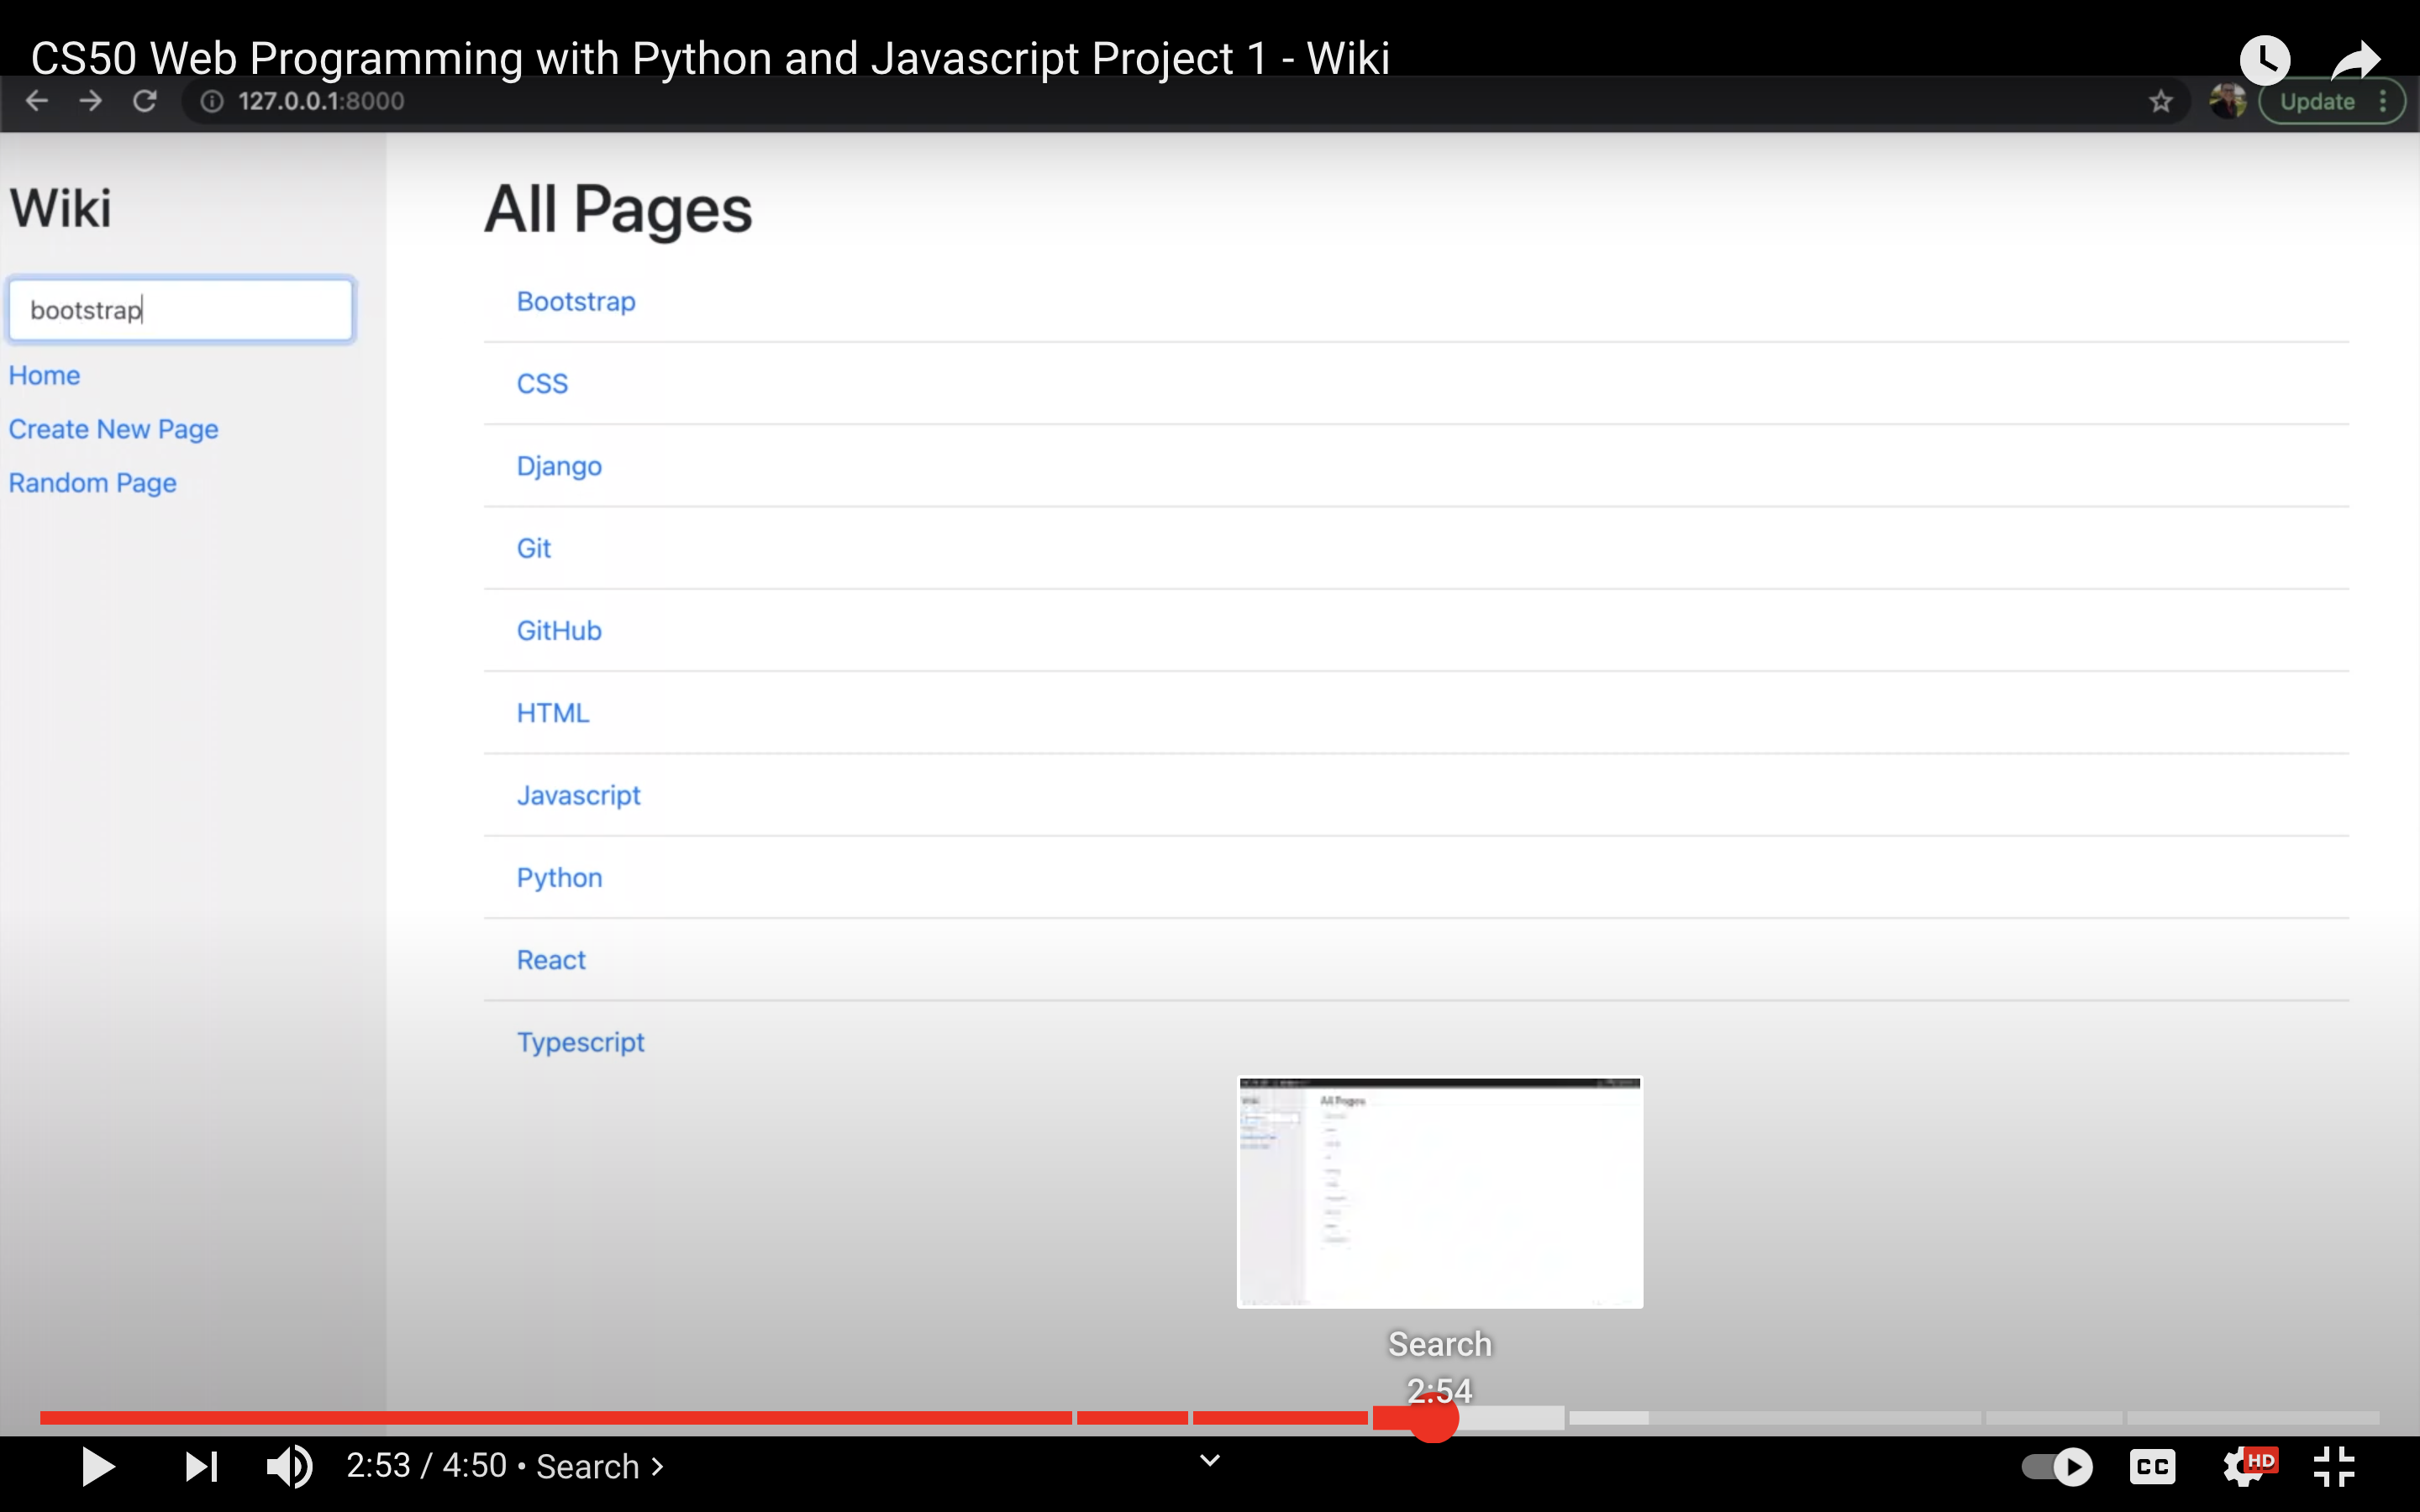Open the Random Page link
Image resolution: width=2420 pixels, height=1512 pixels.
pyautogui.click(x=92, y=483)
